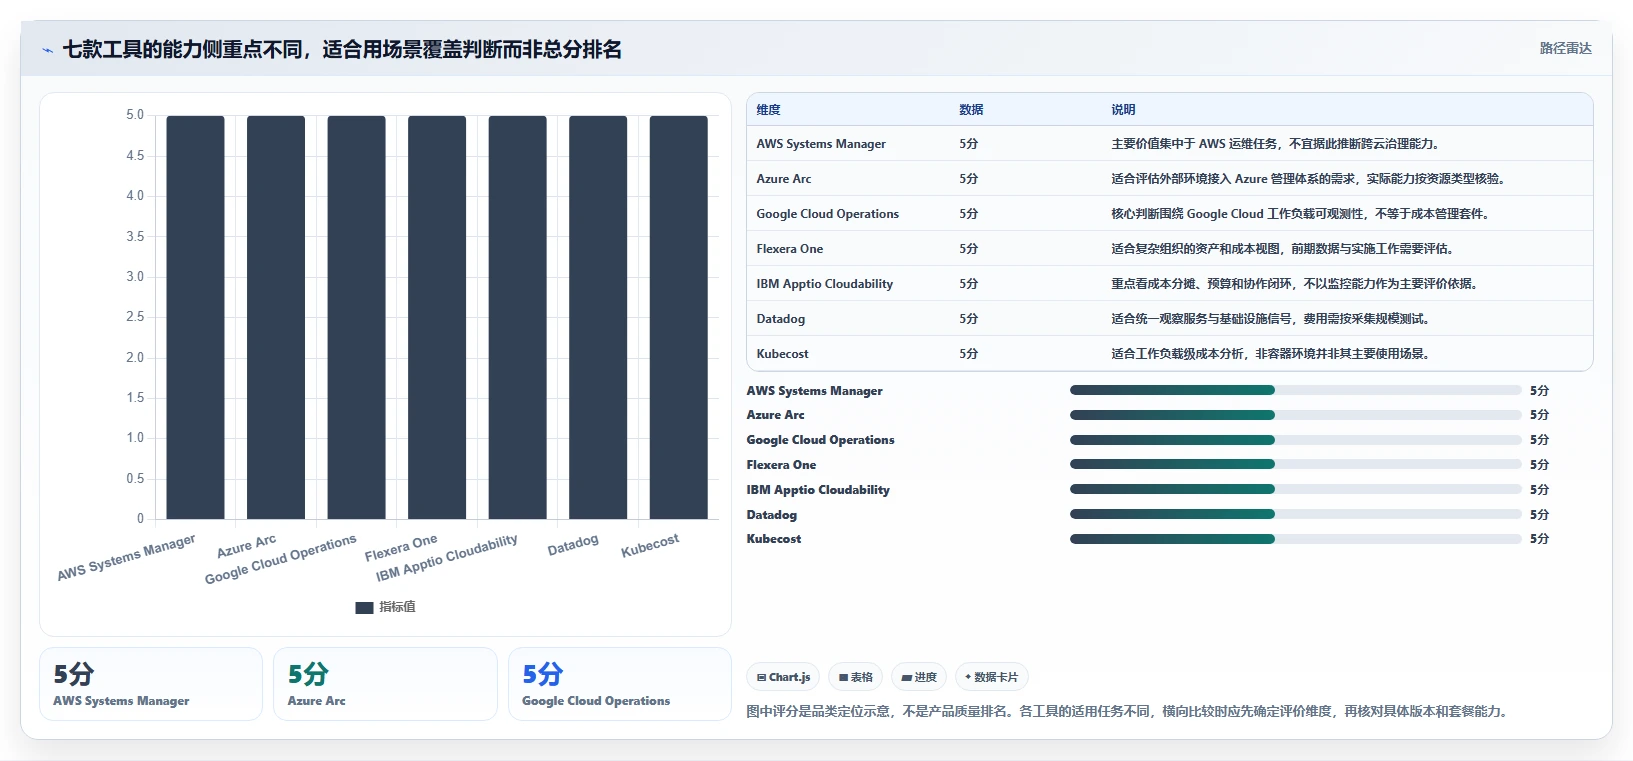Select the AWS Systems Manager bar in the chart

coord(195,317)
